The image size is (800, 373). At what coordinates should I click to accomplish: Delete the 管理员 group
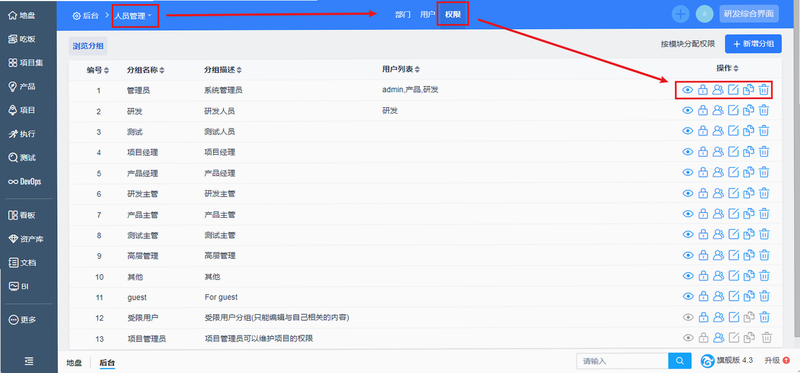764,90
